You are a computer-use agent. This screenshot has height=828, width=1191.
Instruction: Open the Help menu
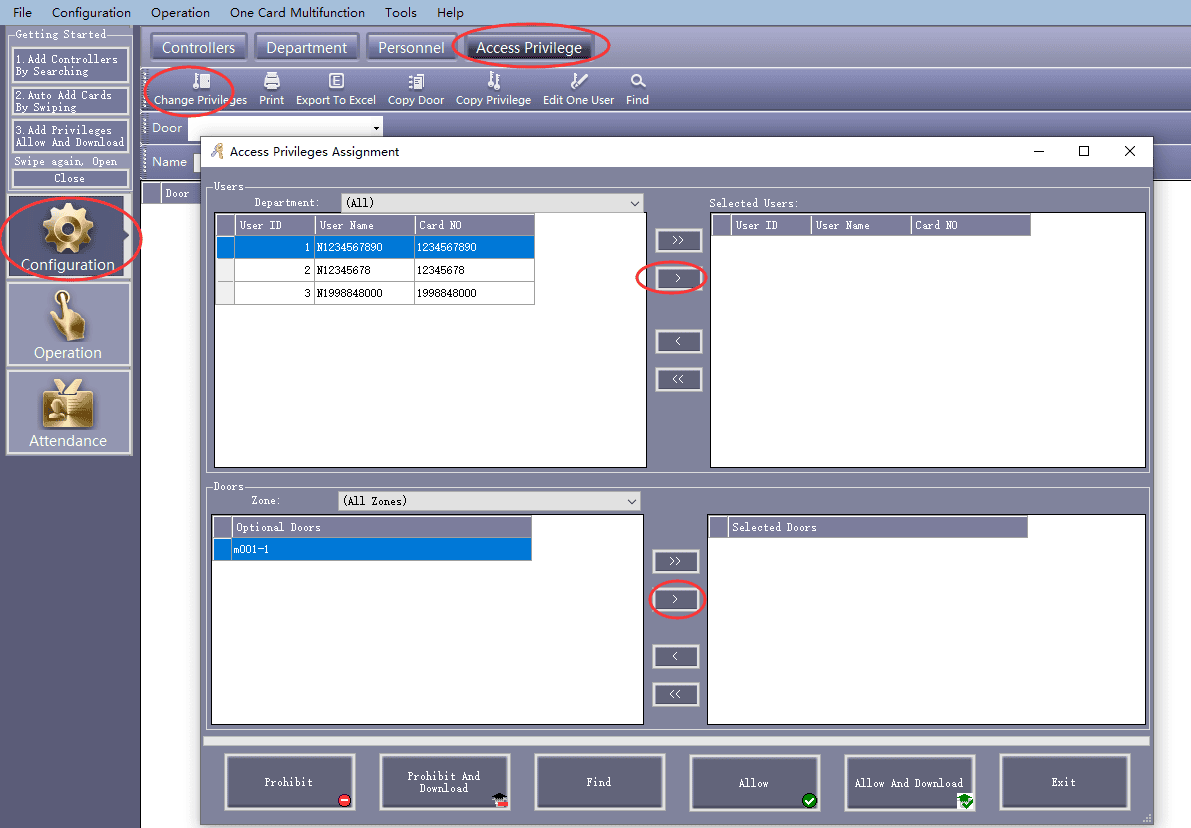[x=450, y=12]
